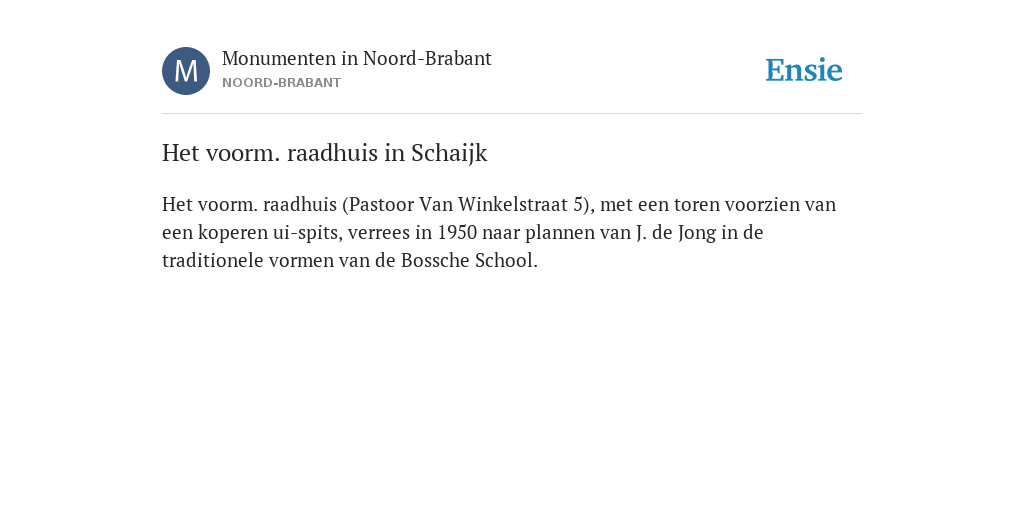Select the gray NOORD-BRABANT category label
Viewport: 1024px width, 512px height.
pos(281,83)
